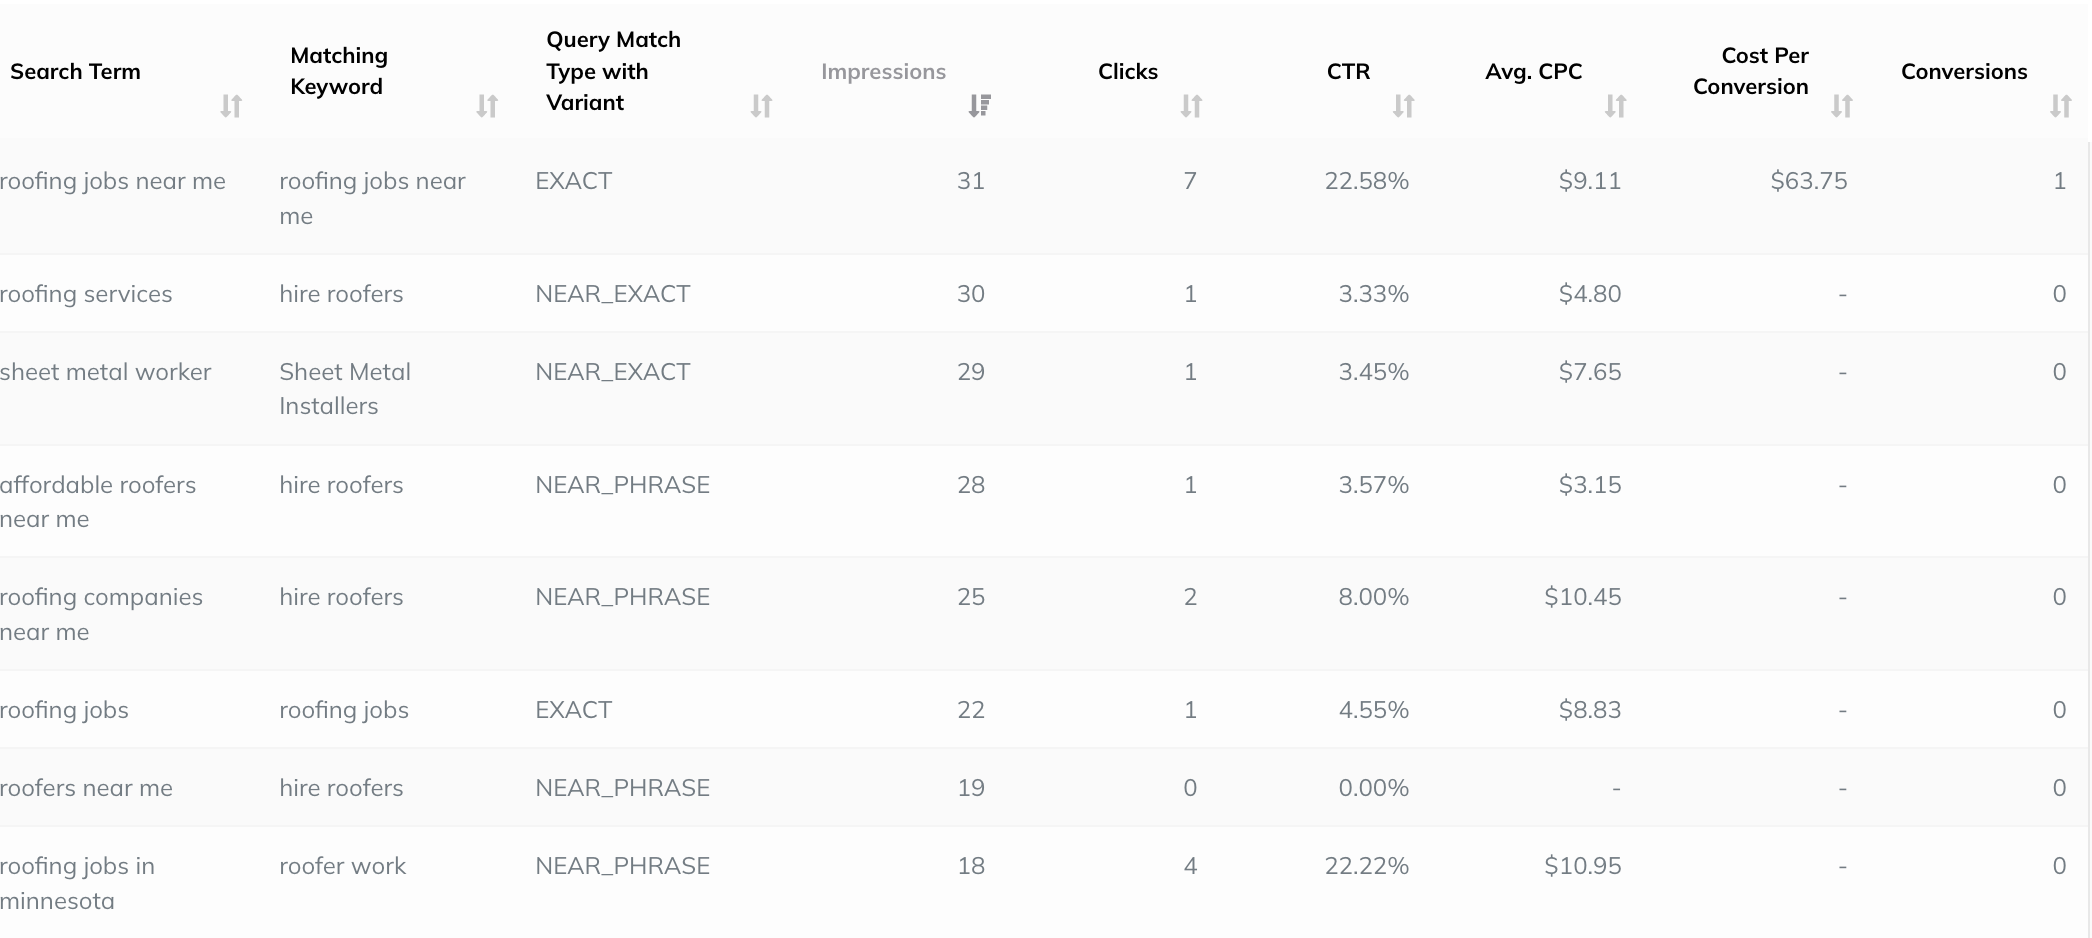
Task: Click sort arrows beside Cost Per Conversion
Action: 1841,105
